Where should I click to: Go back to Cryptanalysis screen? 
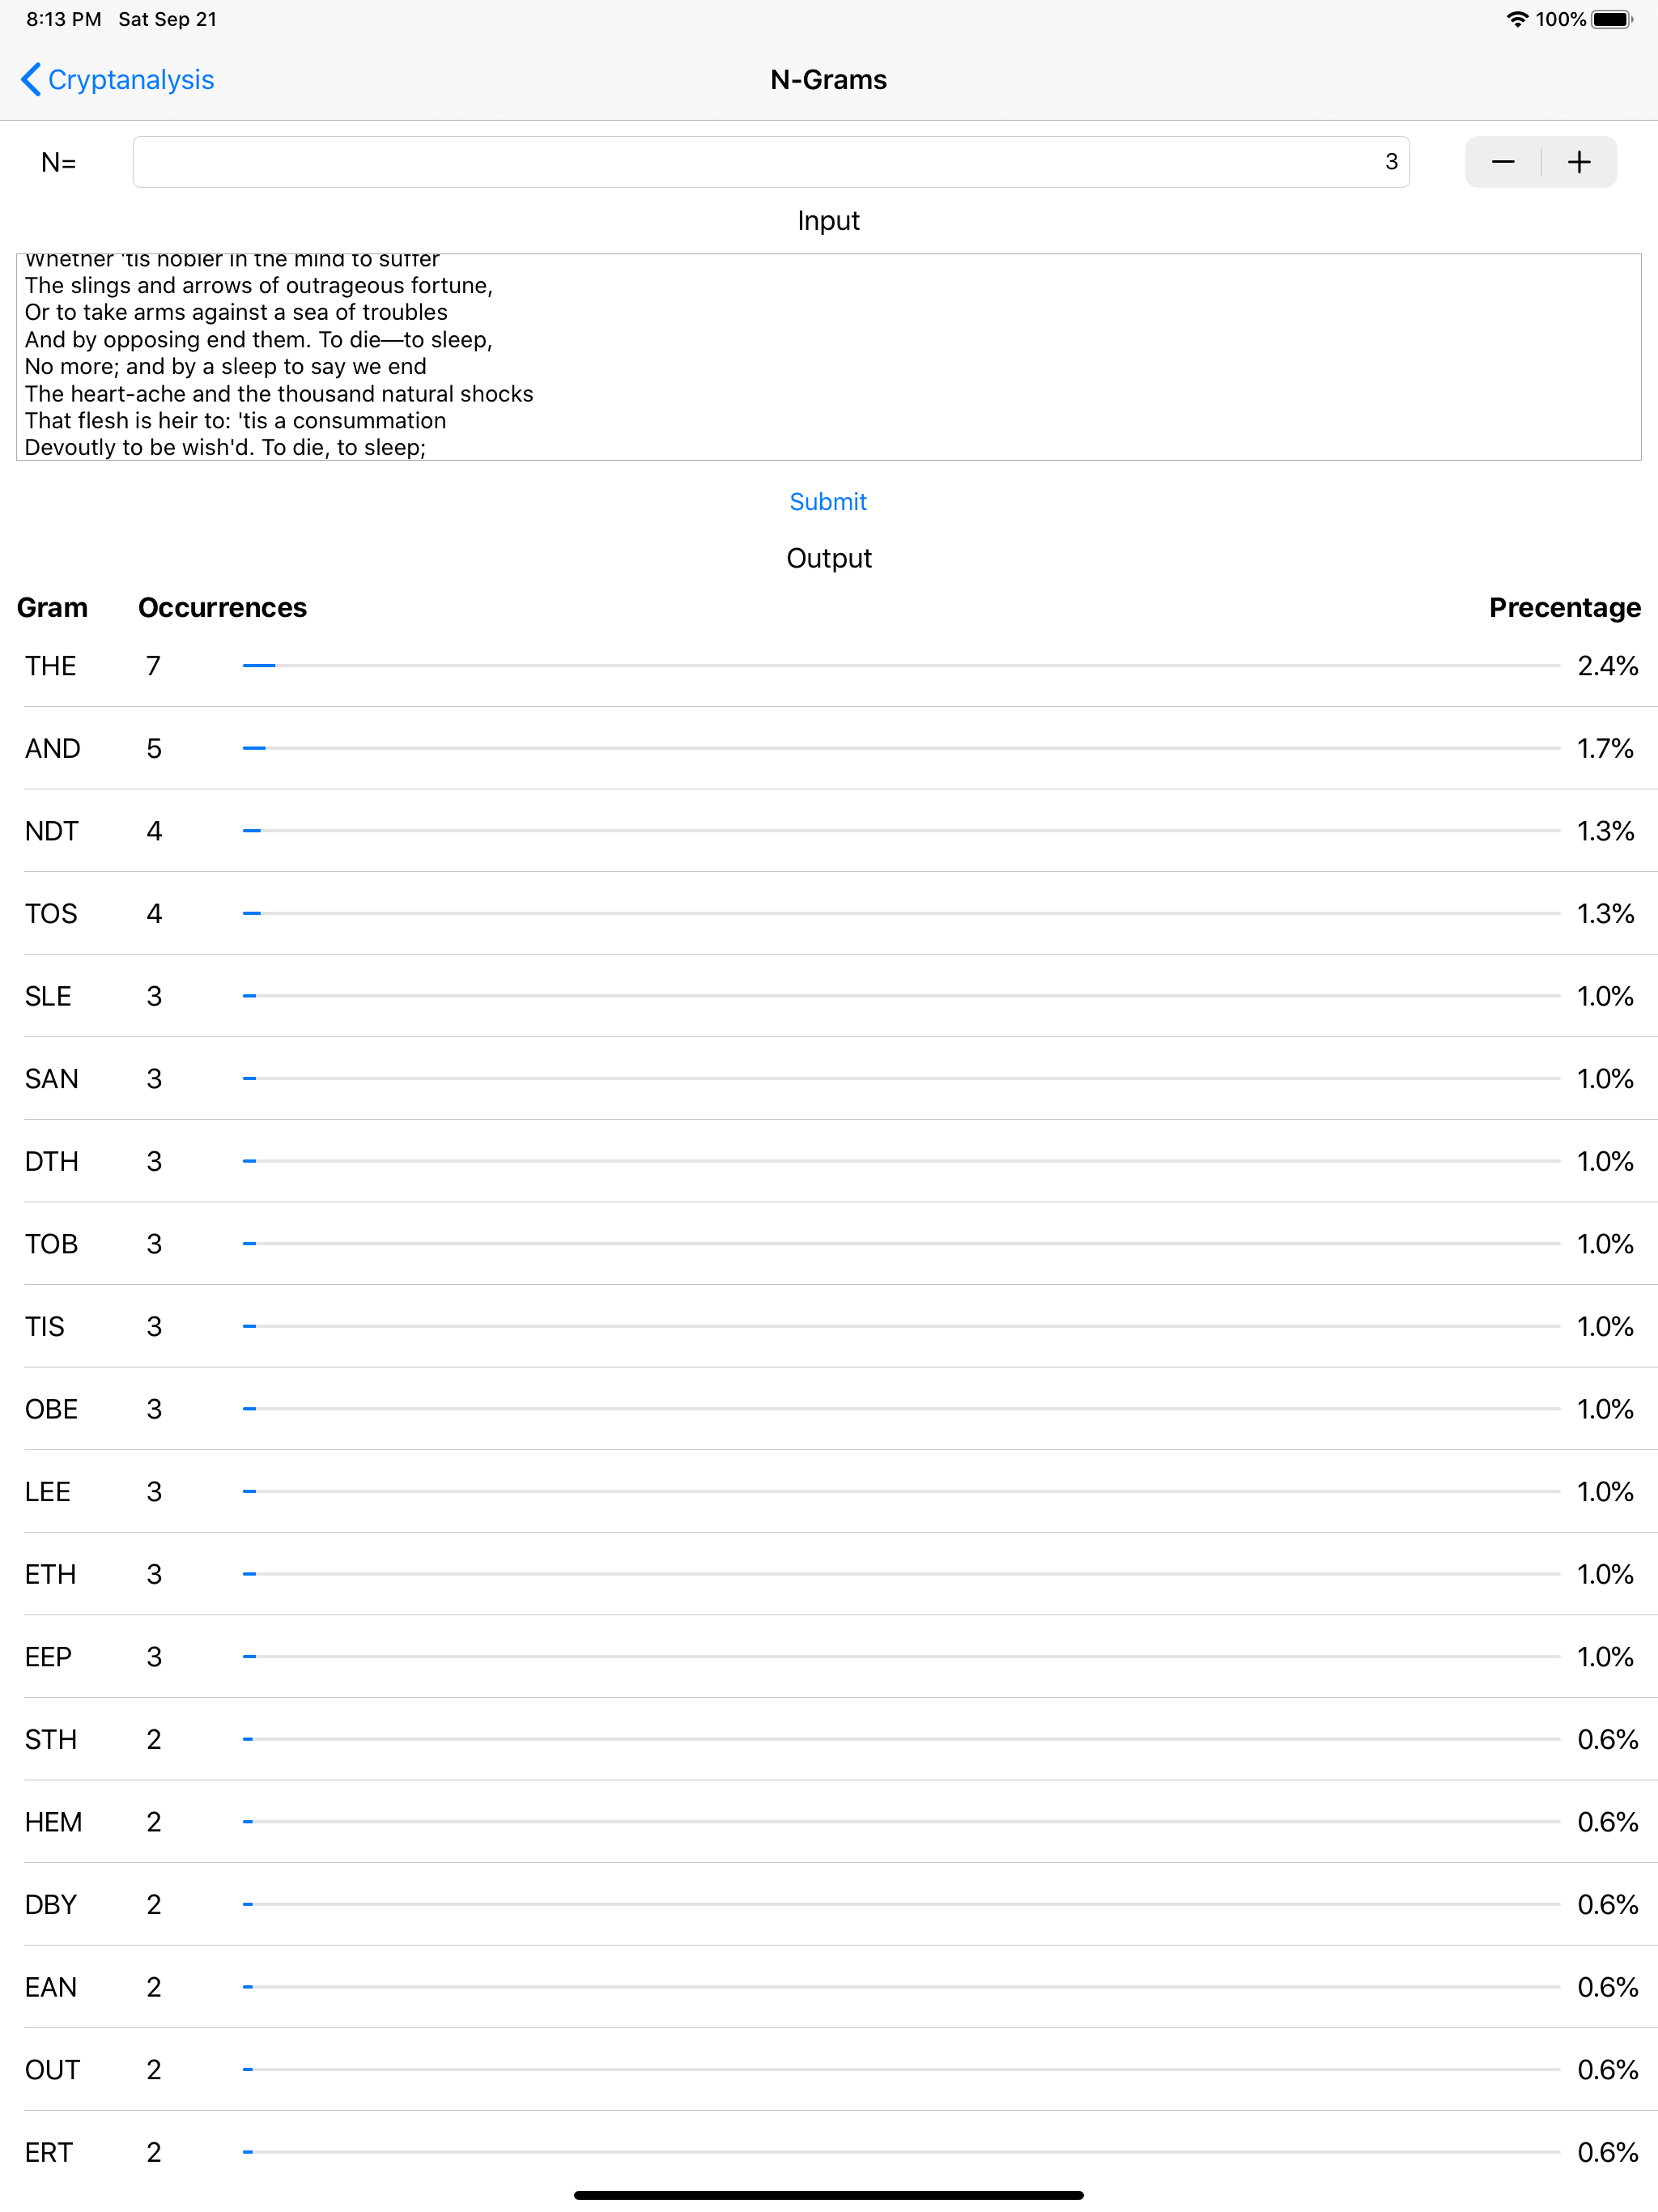117,79
